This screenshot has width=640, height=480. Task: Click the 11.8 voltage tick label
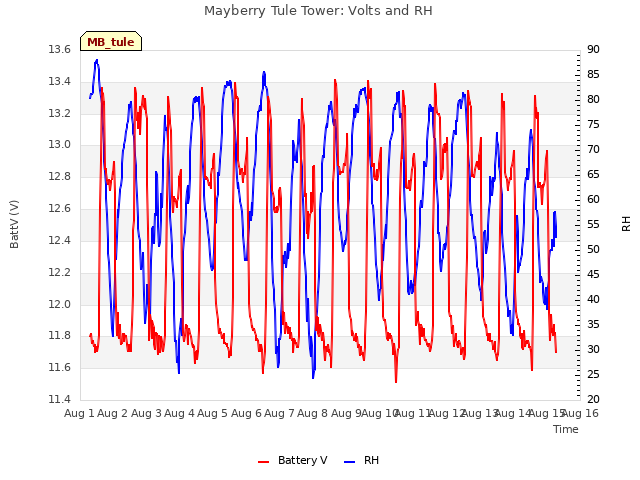[59, 336]
